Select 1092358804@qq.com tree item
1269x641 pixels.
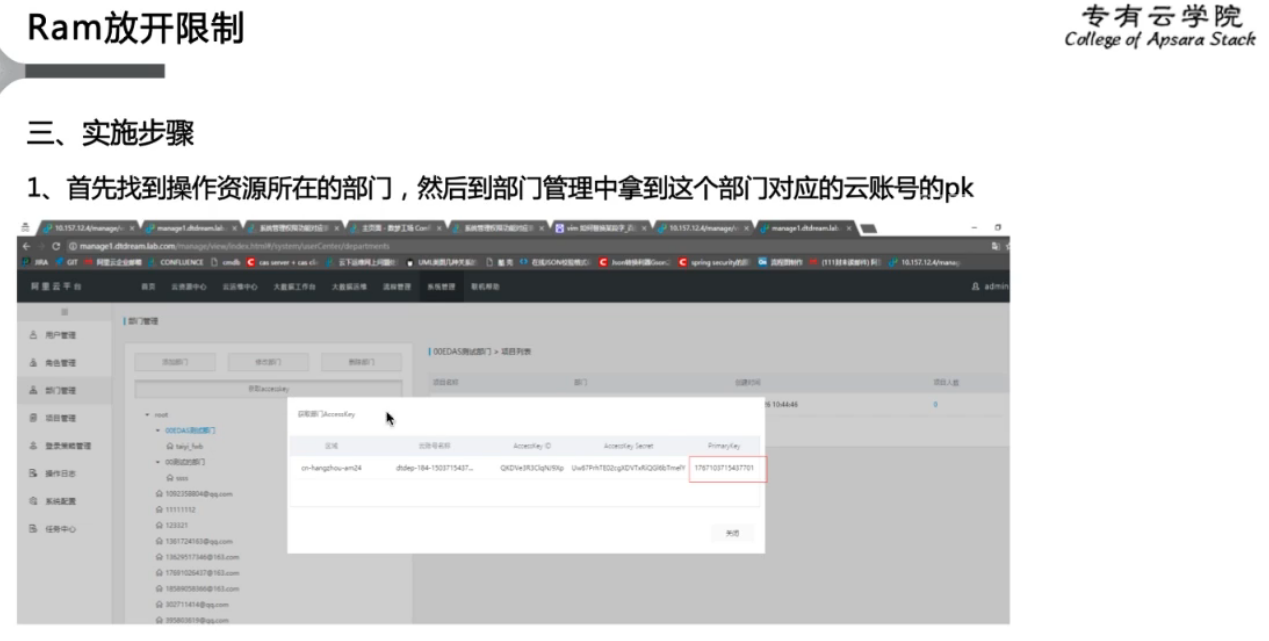point(194,494)
